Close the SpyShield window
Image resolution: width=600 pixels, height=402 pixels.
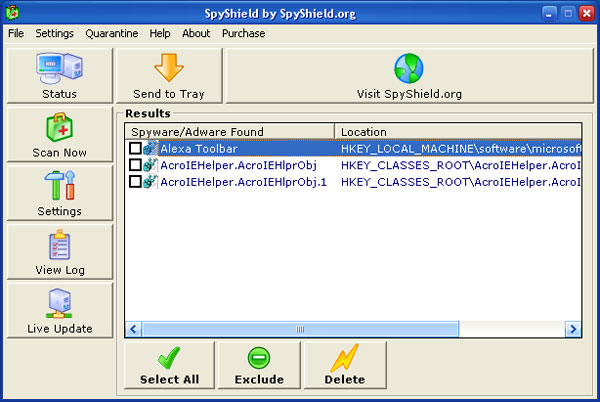(x=587, y=14)
